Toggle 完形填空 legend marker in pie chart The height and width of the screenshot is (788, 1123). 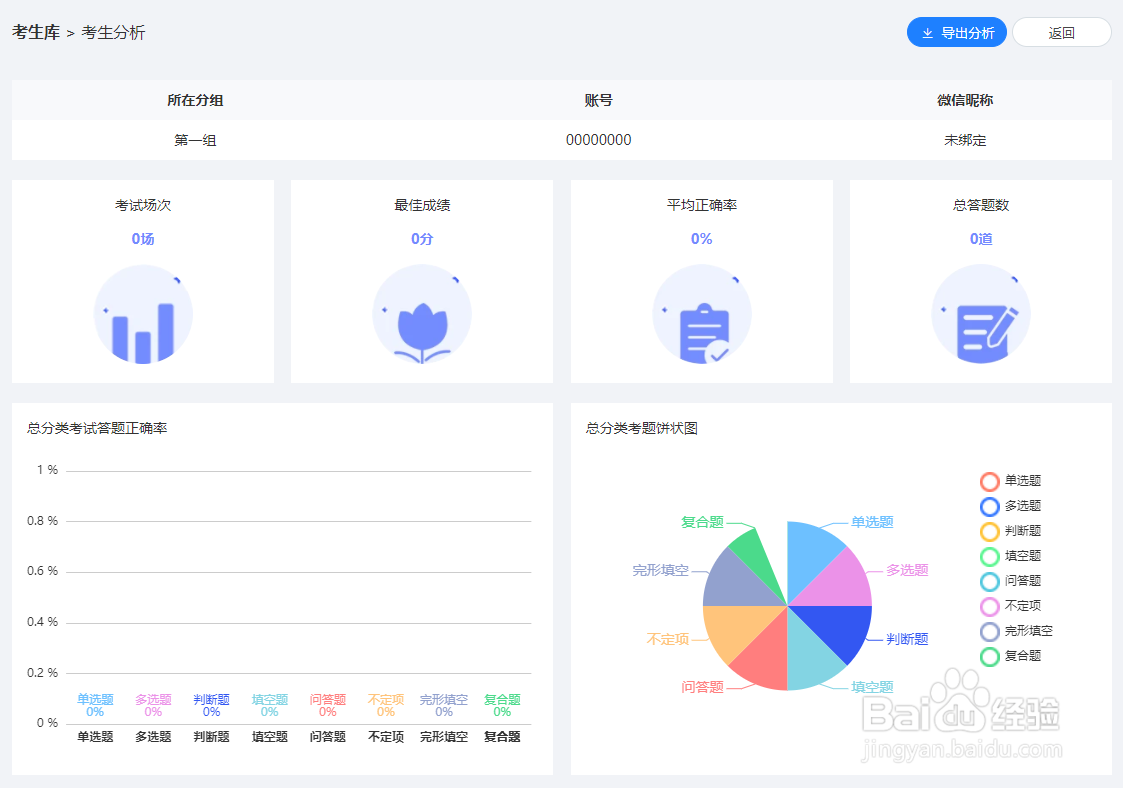[x=990, y=632]
